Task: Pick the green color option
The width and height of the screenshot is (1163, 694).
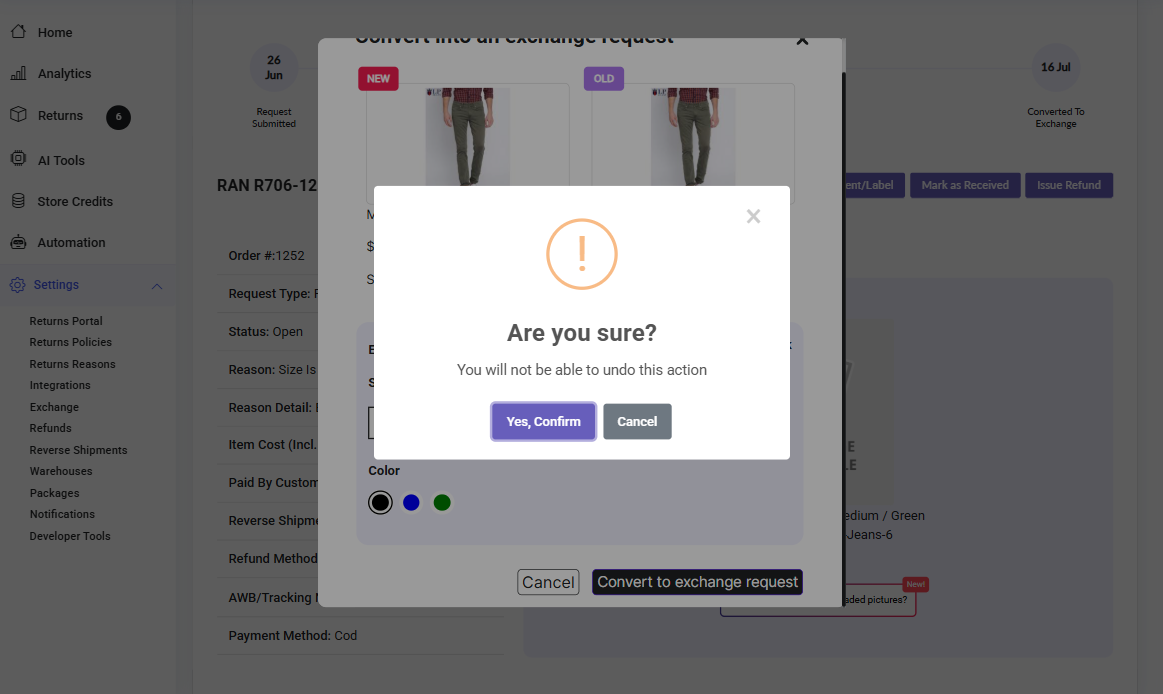Action: point(442,502)
